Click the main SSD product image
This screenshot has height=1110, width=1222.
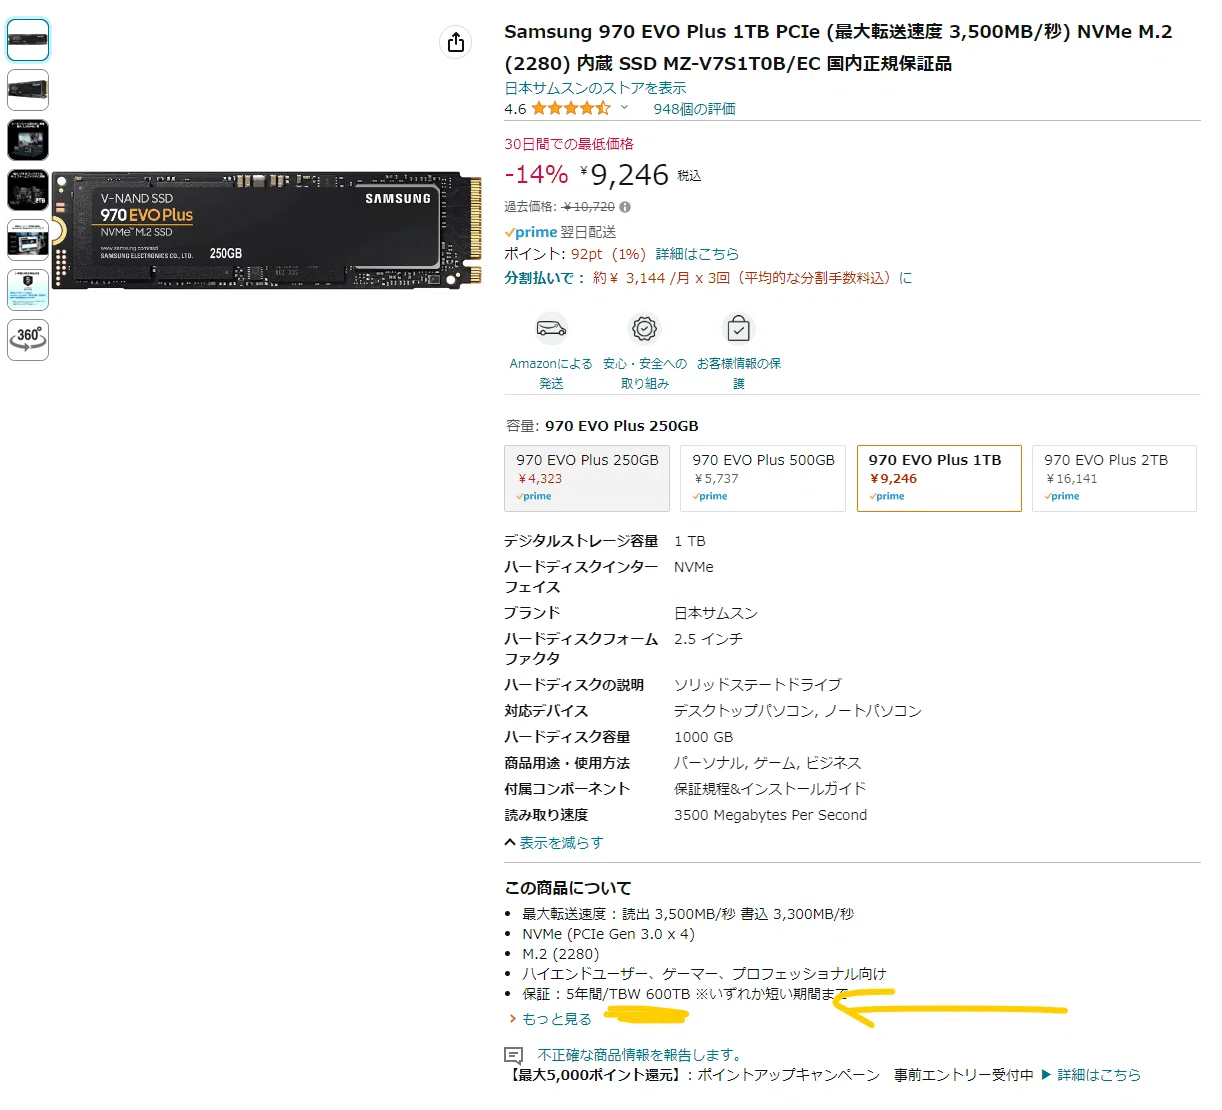266,230
